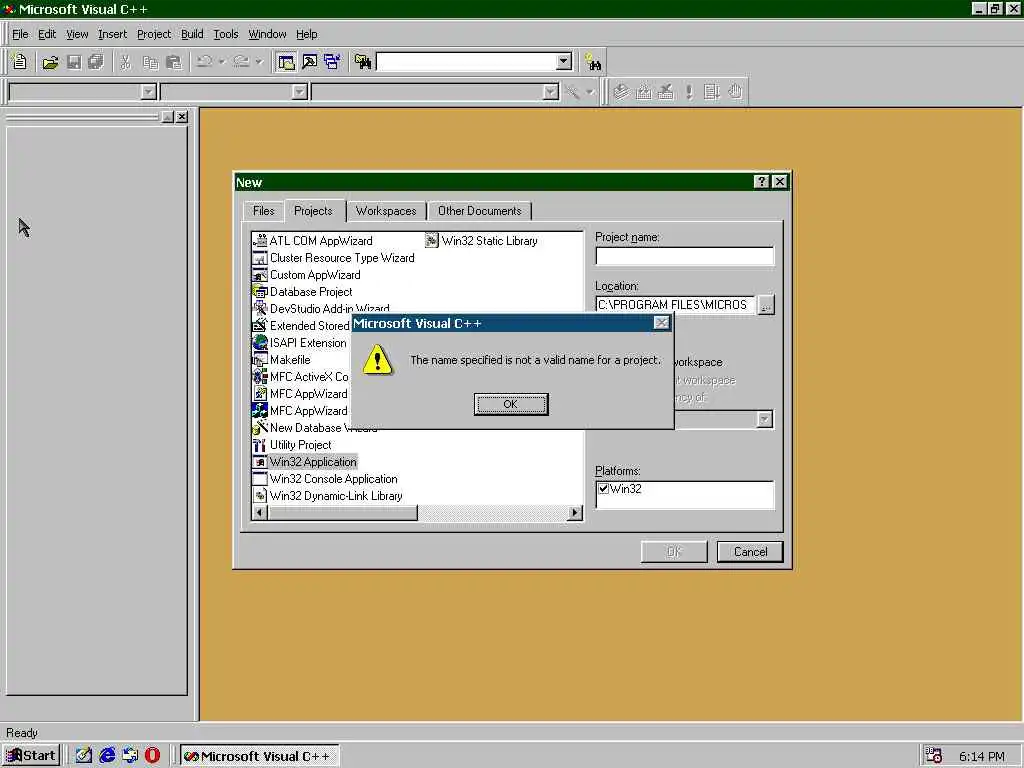Viewport: 1024px width, 768px height.
Task: Open the Build menu
Action: pyautogui.click(x=192, y=34)
